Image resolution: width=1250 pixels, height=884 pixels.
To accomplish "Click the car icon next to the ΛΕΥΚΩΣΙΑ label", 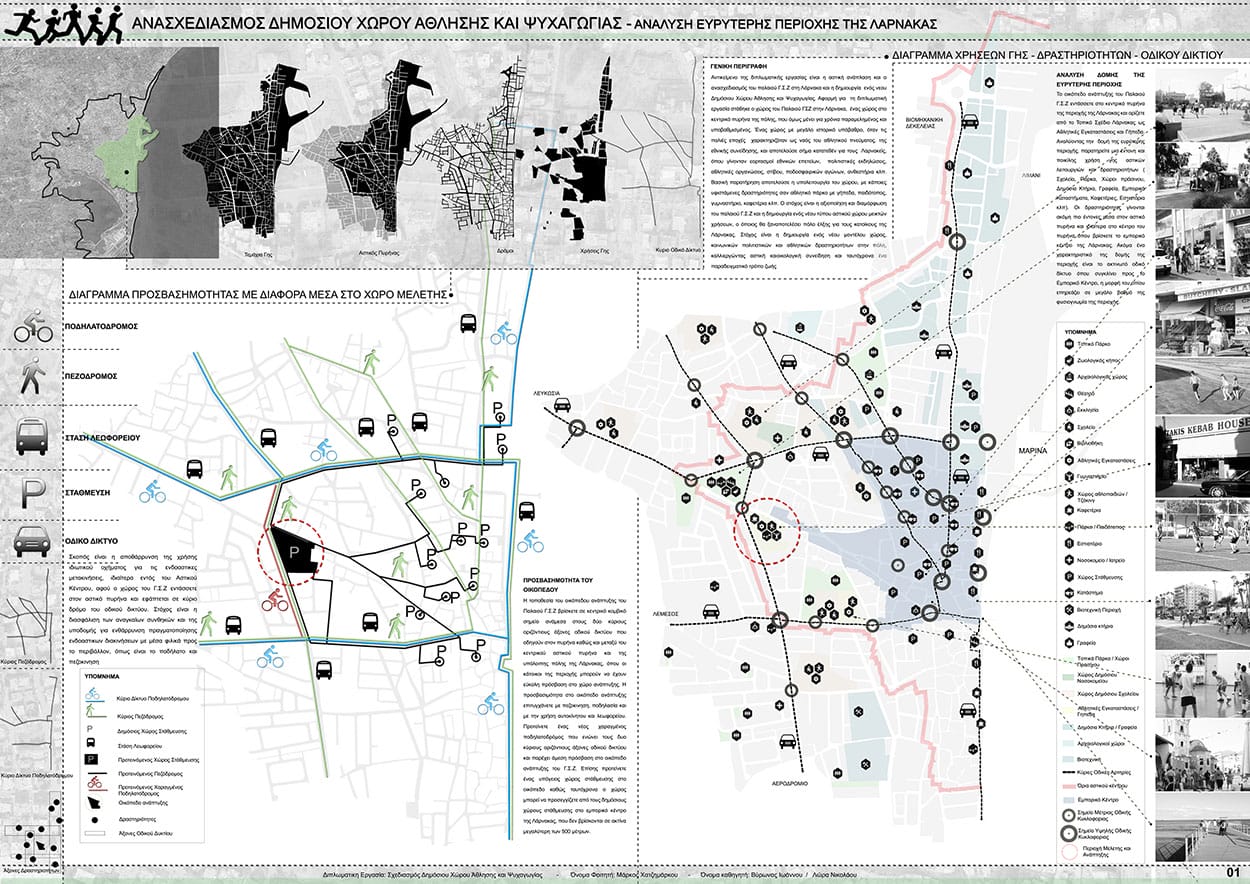I will [x=563, y=405].
